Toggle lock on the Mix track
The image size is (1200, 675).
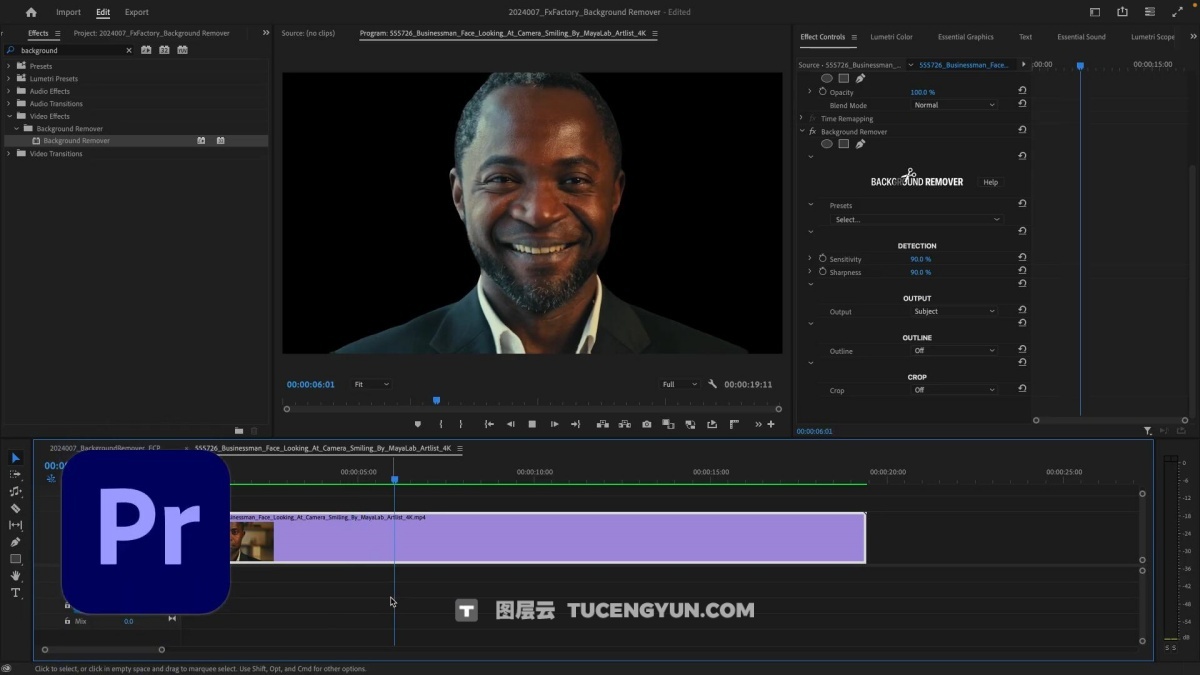coord(68,621)
